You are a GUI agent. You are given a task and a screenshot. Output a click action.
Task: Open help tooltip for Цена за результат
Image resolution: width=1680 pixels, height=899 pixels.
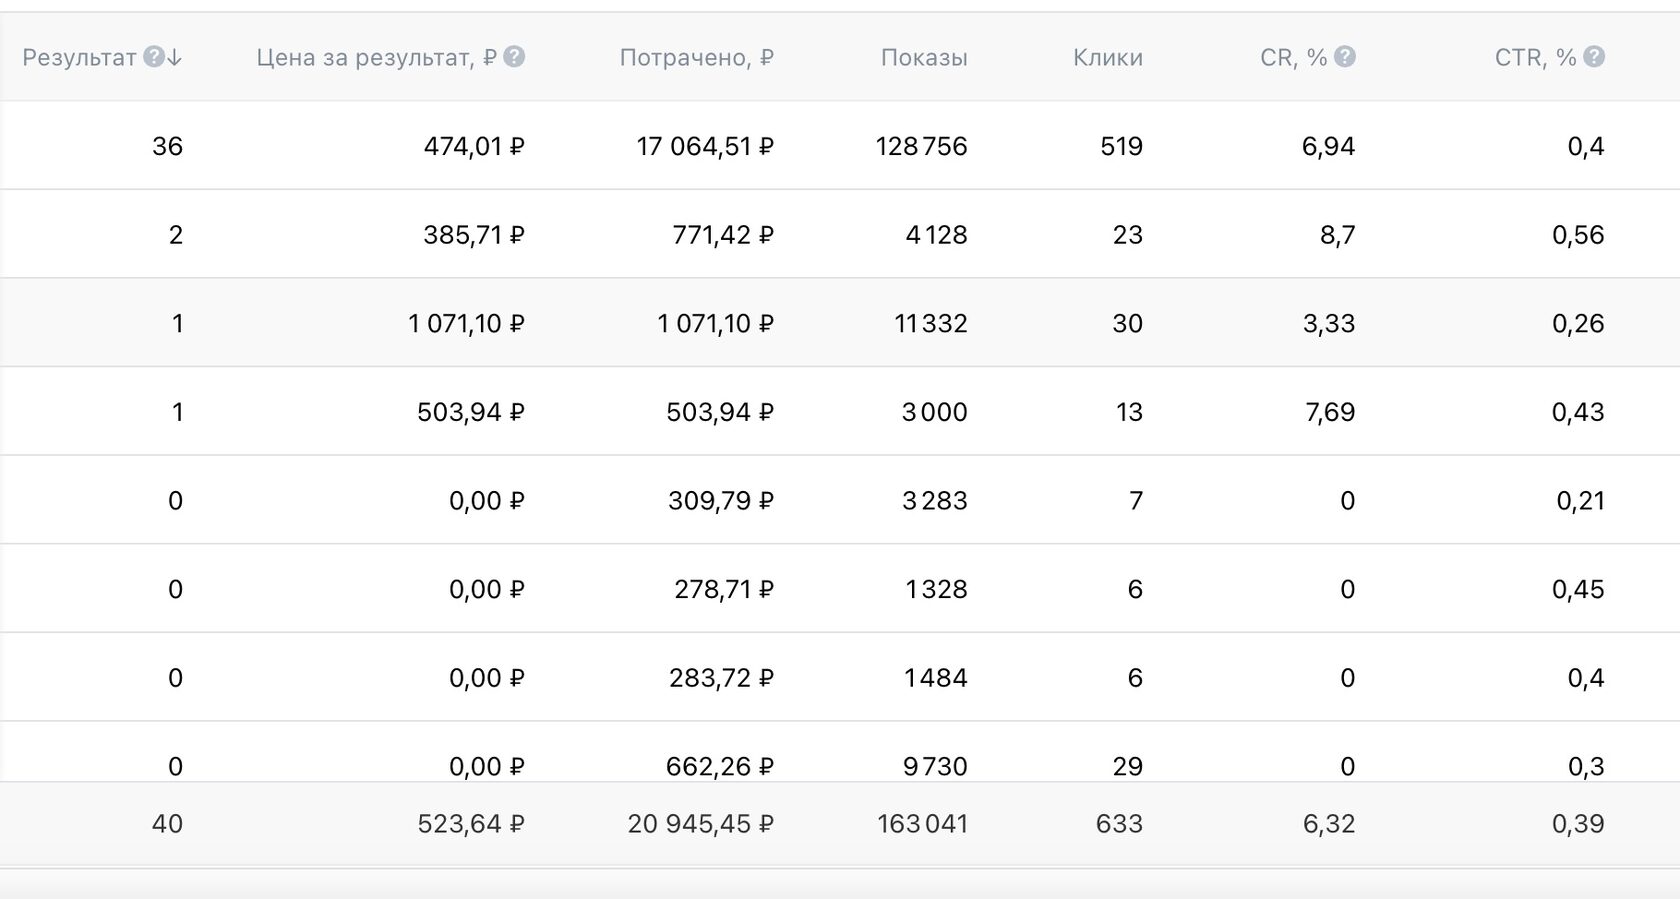click(514, 57)
